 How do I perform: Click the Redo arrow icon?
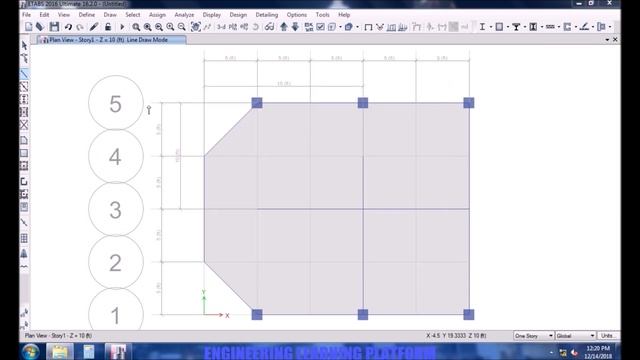pyautogui.click(x=80, y=27)
